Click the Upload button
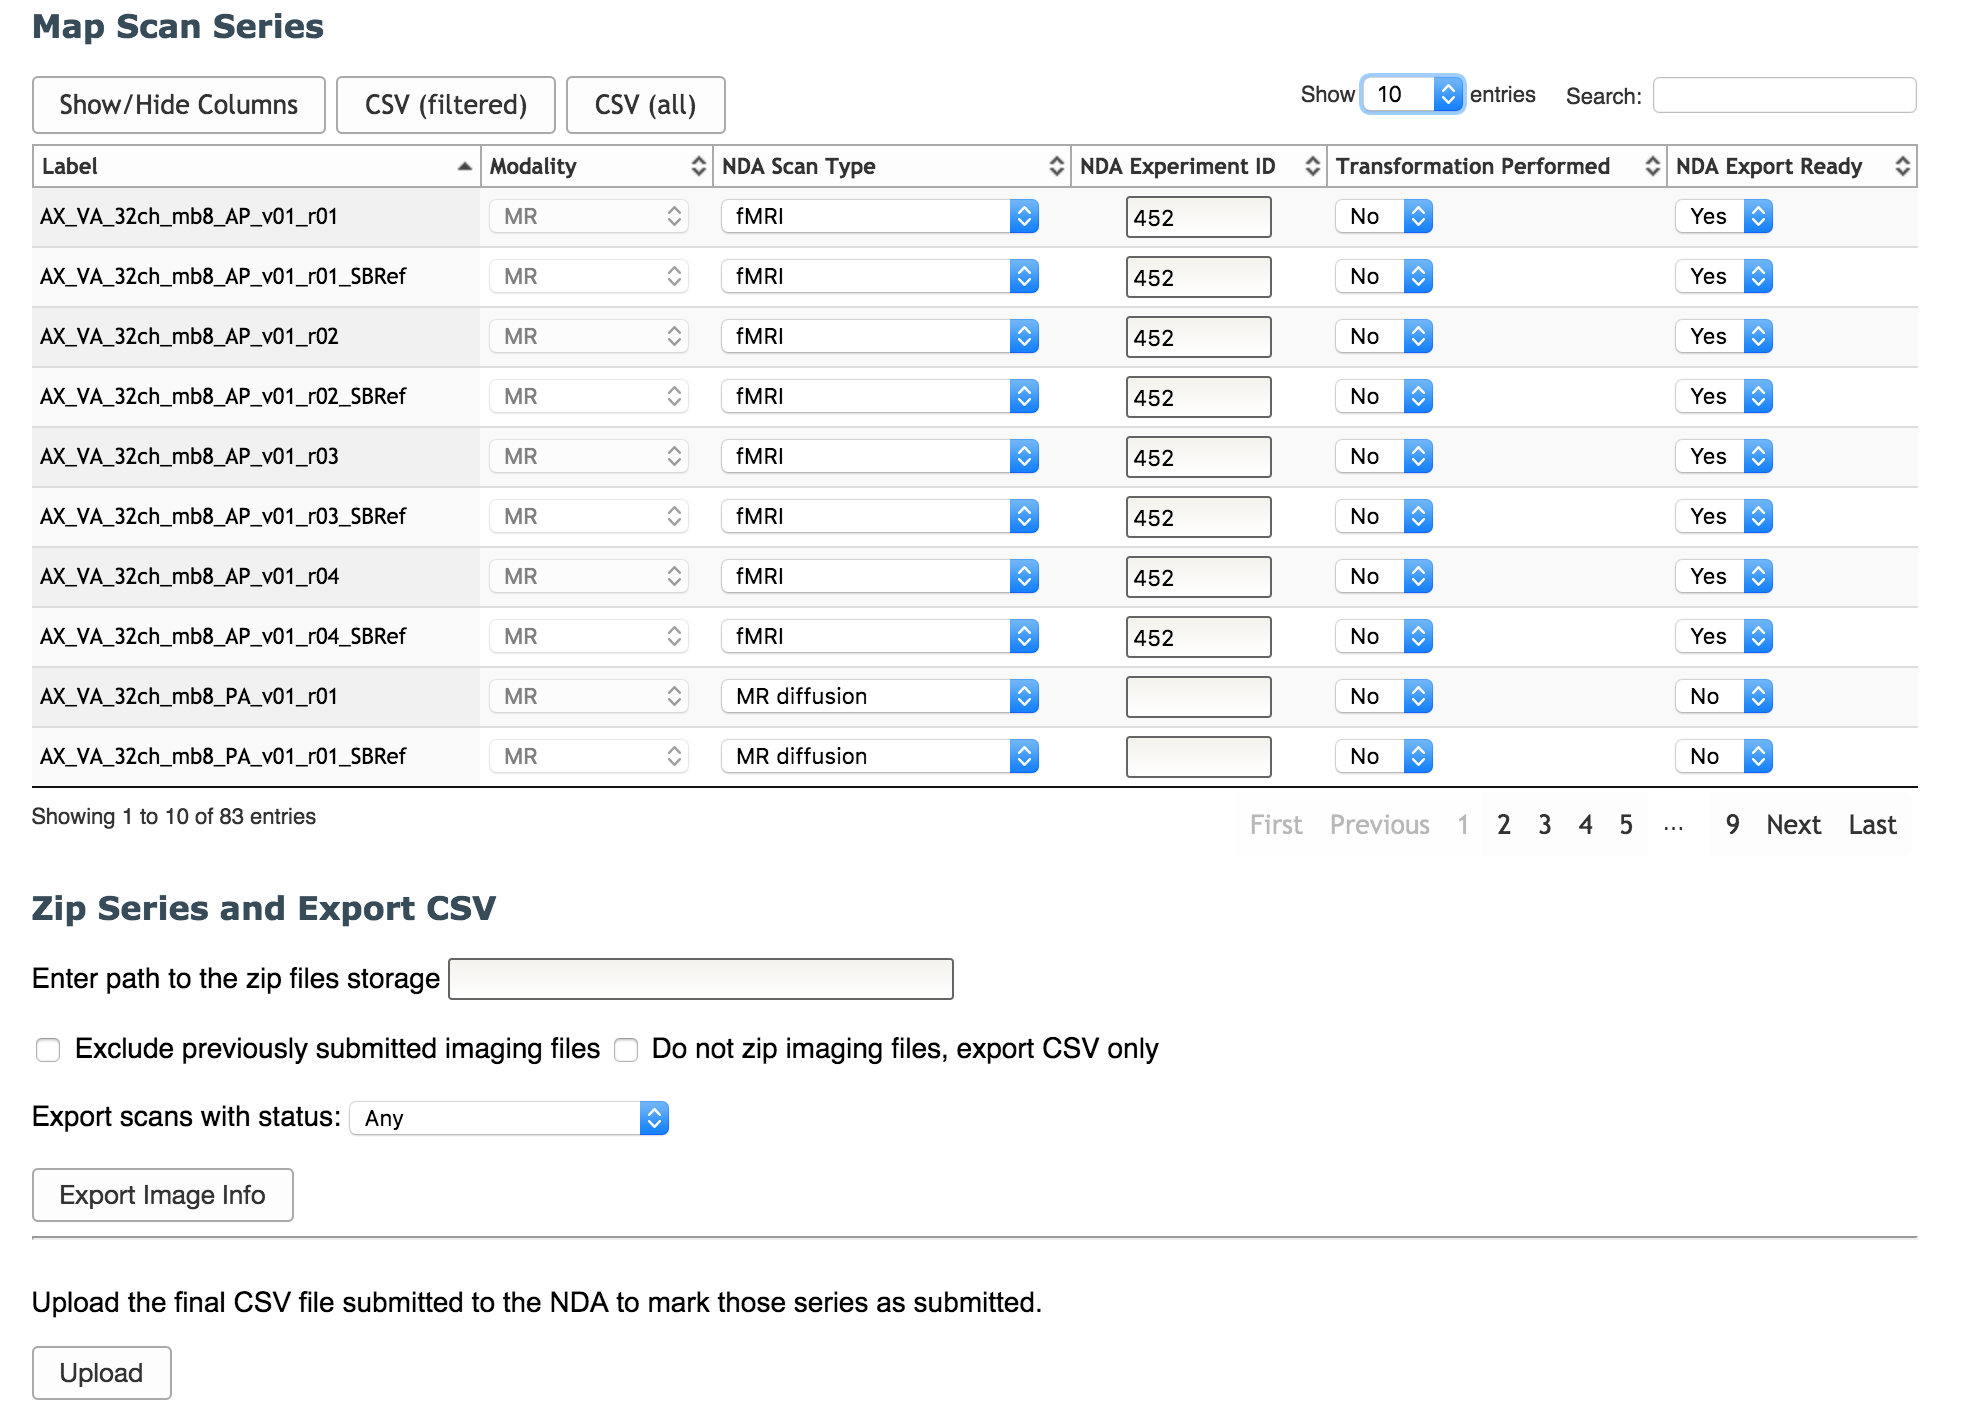Image resolution: width=1972 pixels, height=1416 pixels. coord(102,1373)
